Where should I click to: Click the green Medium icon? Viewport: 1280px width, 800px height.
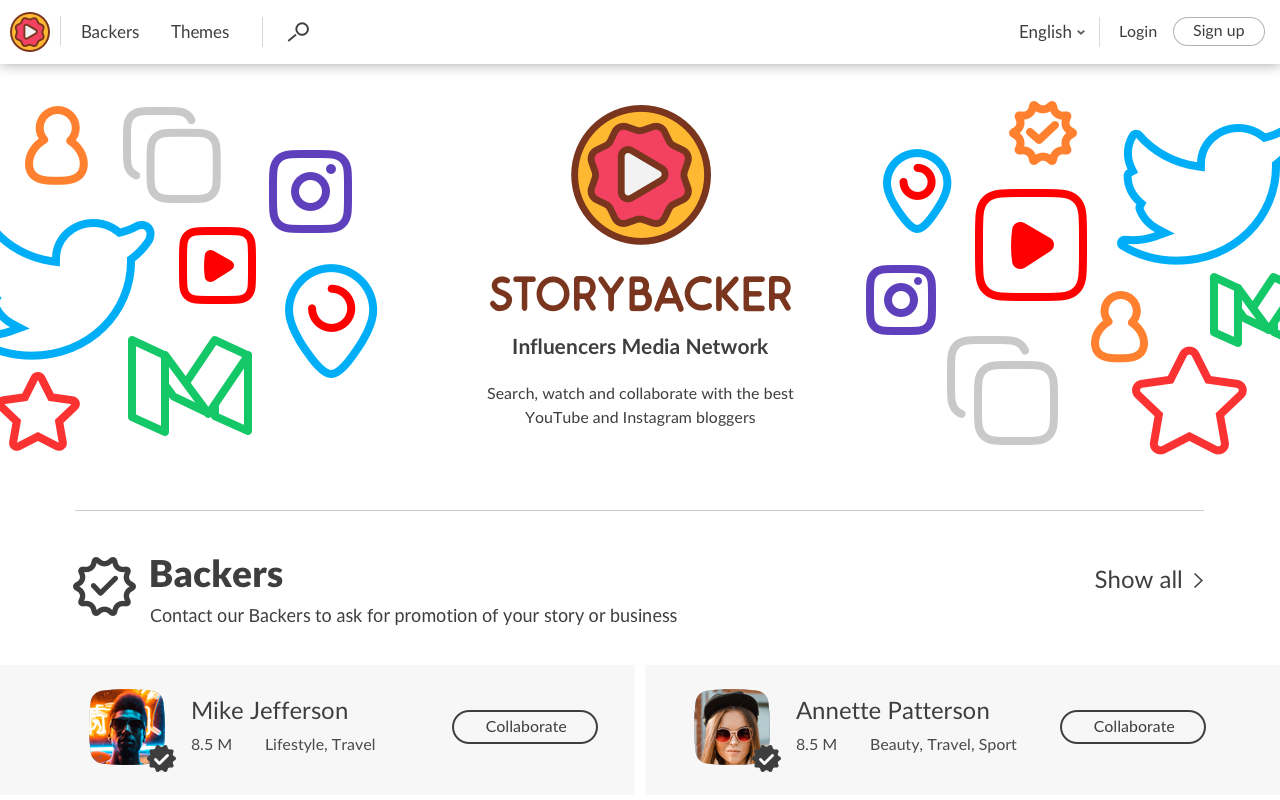190,385
